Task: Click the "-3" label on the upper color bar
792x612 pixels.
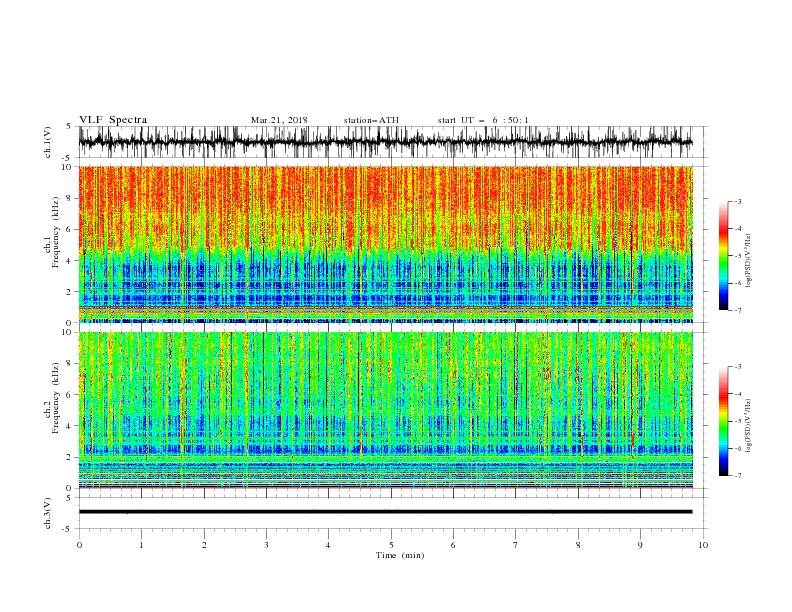Action: tap(738, 201)
